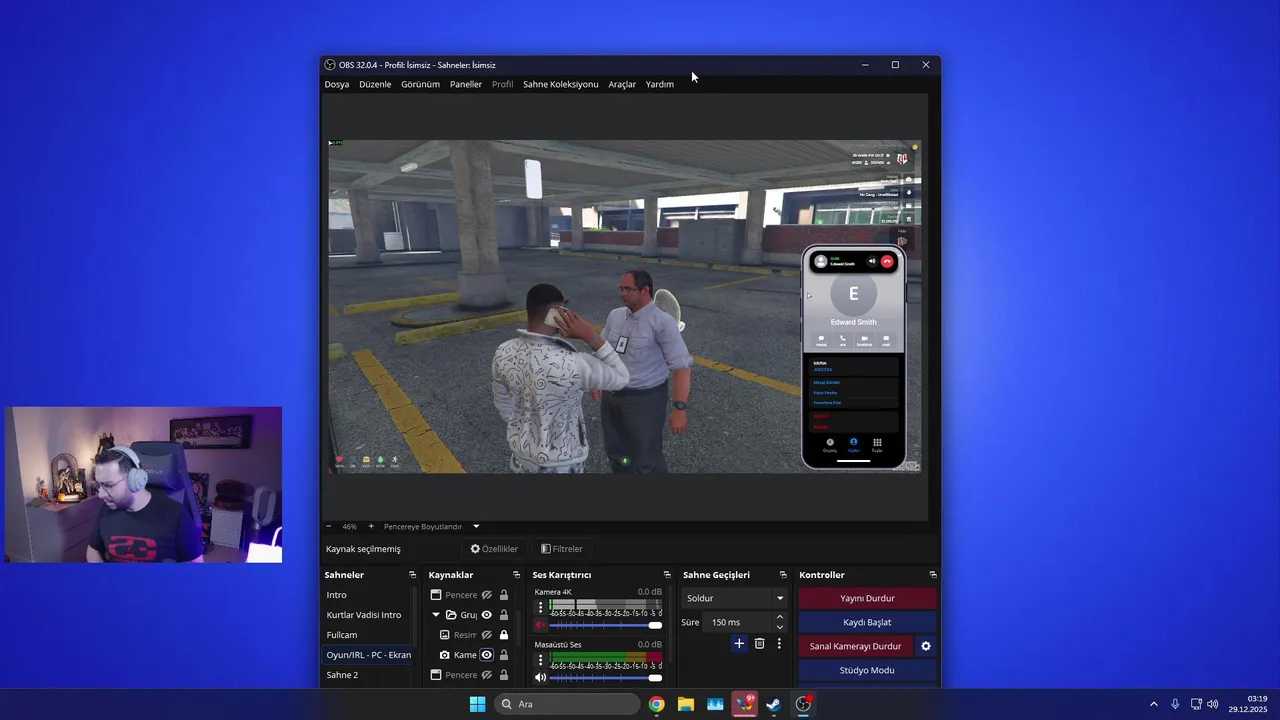The image size is (1280, 720).
Task: Show the Pencere source above the group
Action: click(487, 595)
